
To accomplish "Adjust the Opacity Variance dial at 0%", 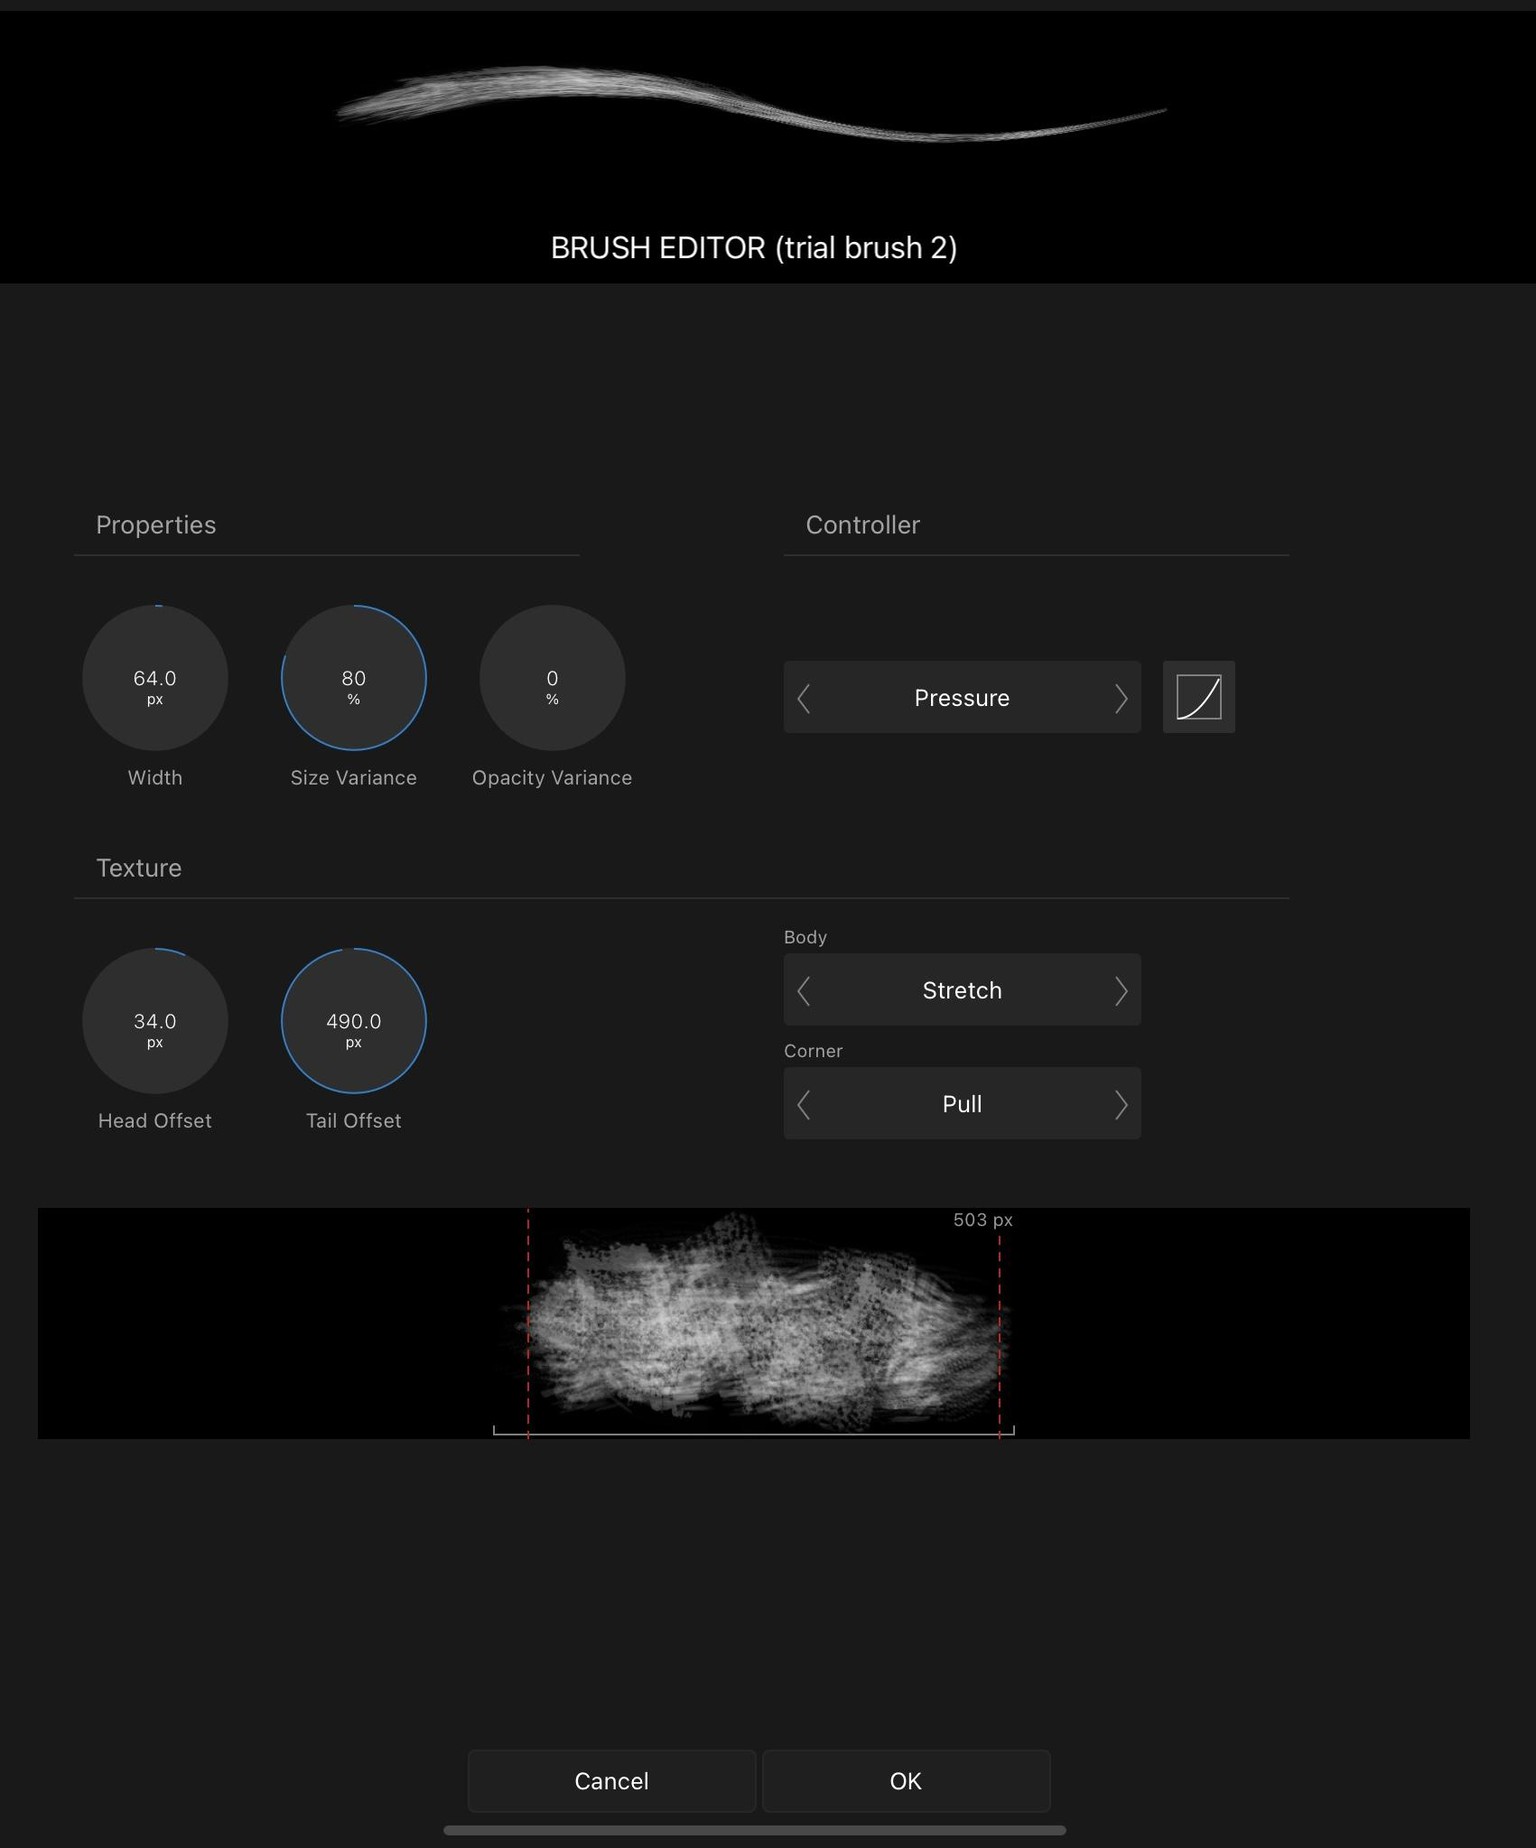I will 552,678.
